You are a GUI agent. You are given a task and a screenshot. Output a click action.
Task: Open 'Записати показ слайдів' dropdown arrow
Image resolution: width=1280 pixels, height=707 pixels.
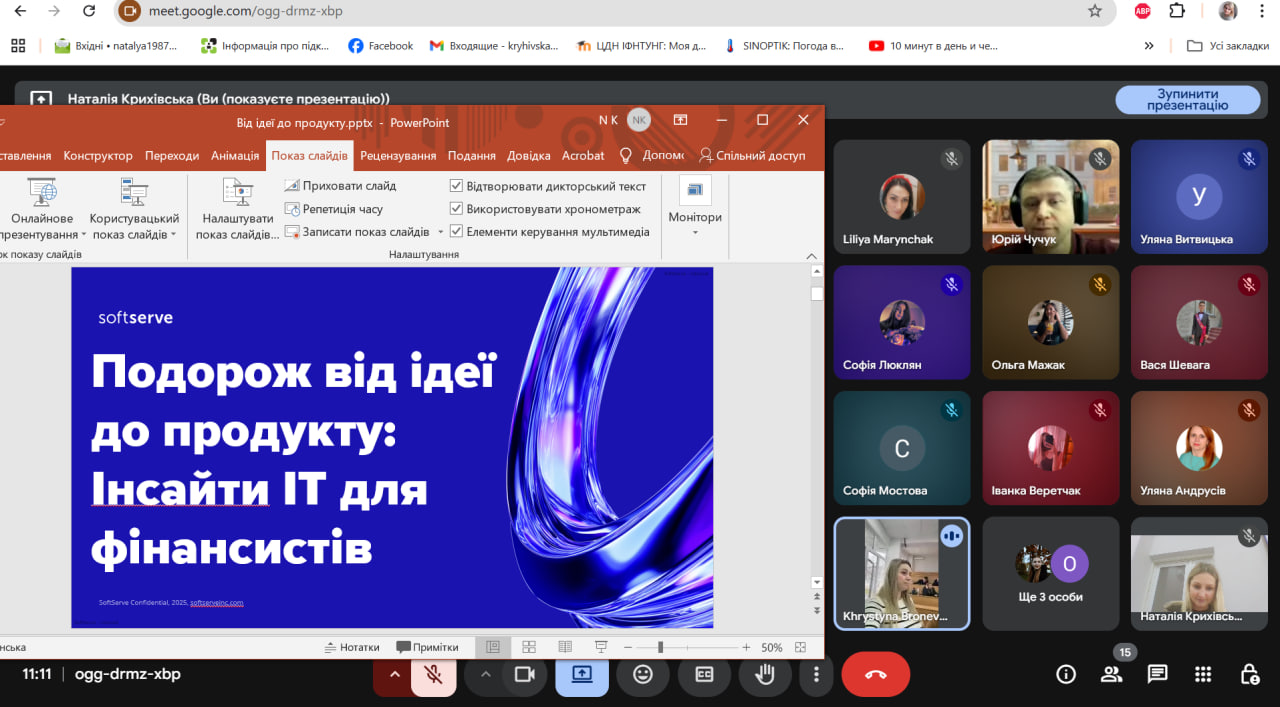point(440,232)
